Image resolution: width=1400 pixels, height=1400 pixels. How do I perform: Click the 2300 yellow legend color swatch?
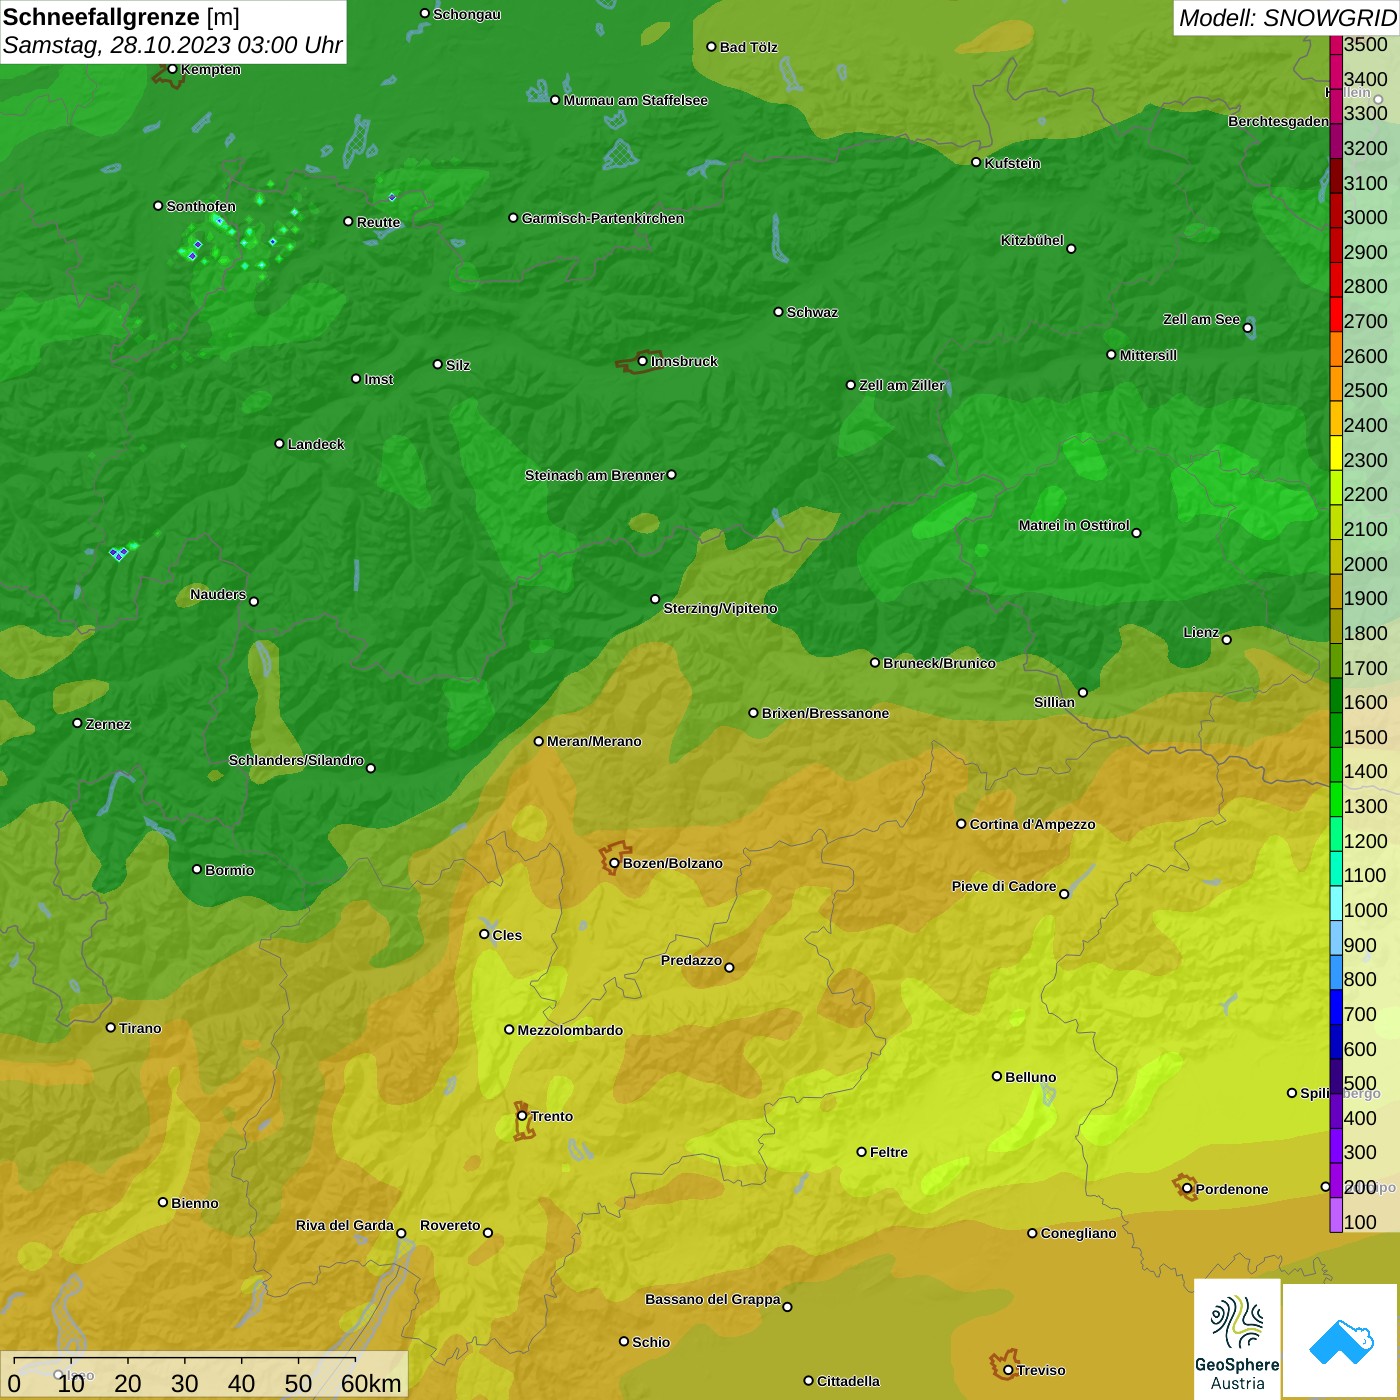[1336, 453]
